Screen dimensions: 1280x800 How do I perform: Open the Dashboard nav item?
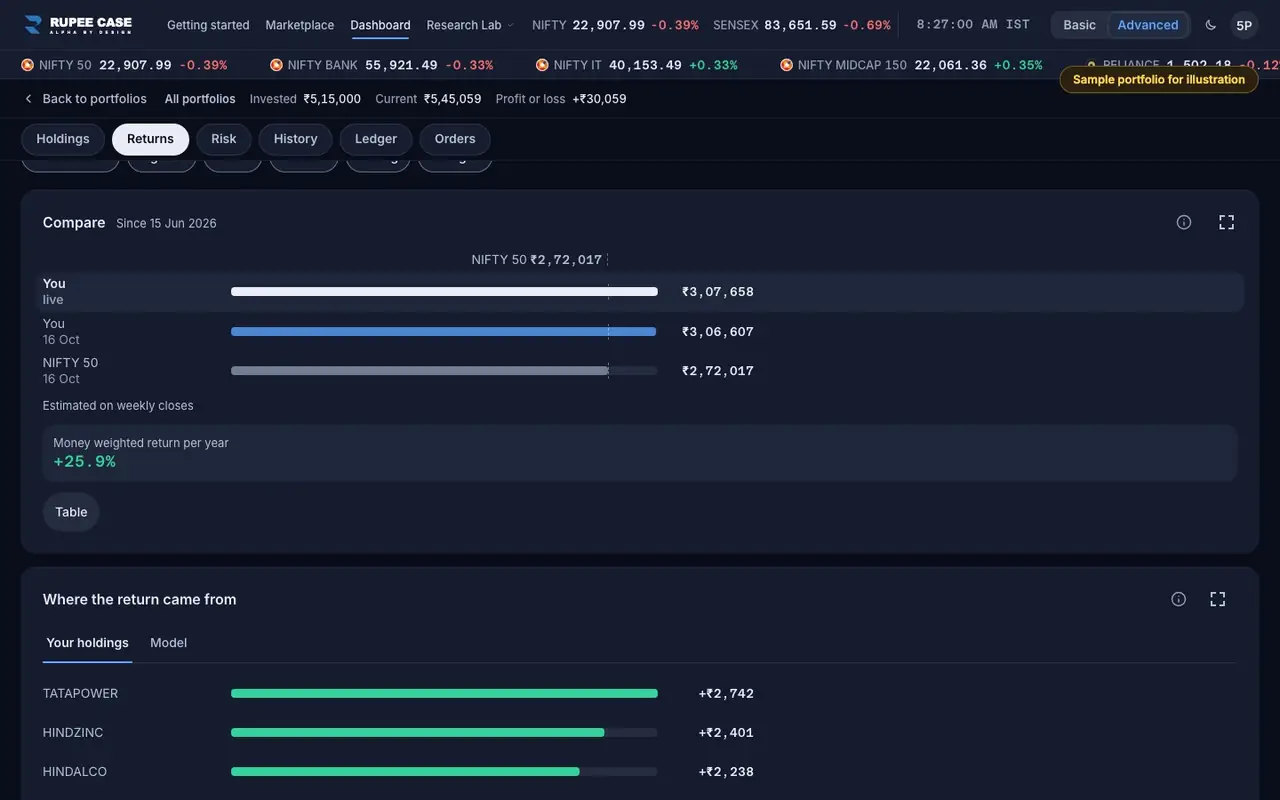380,25
